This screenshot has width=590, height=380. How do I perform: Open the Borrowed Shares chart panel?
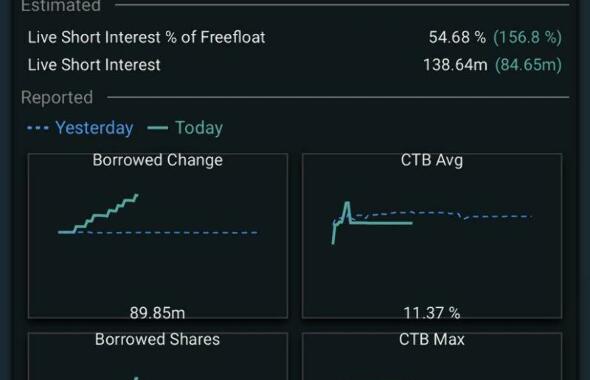click(x=158, y=356)
